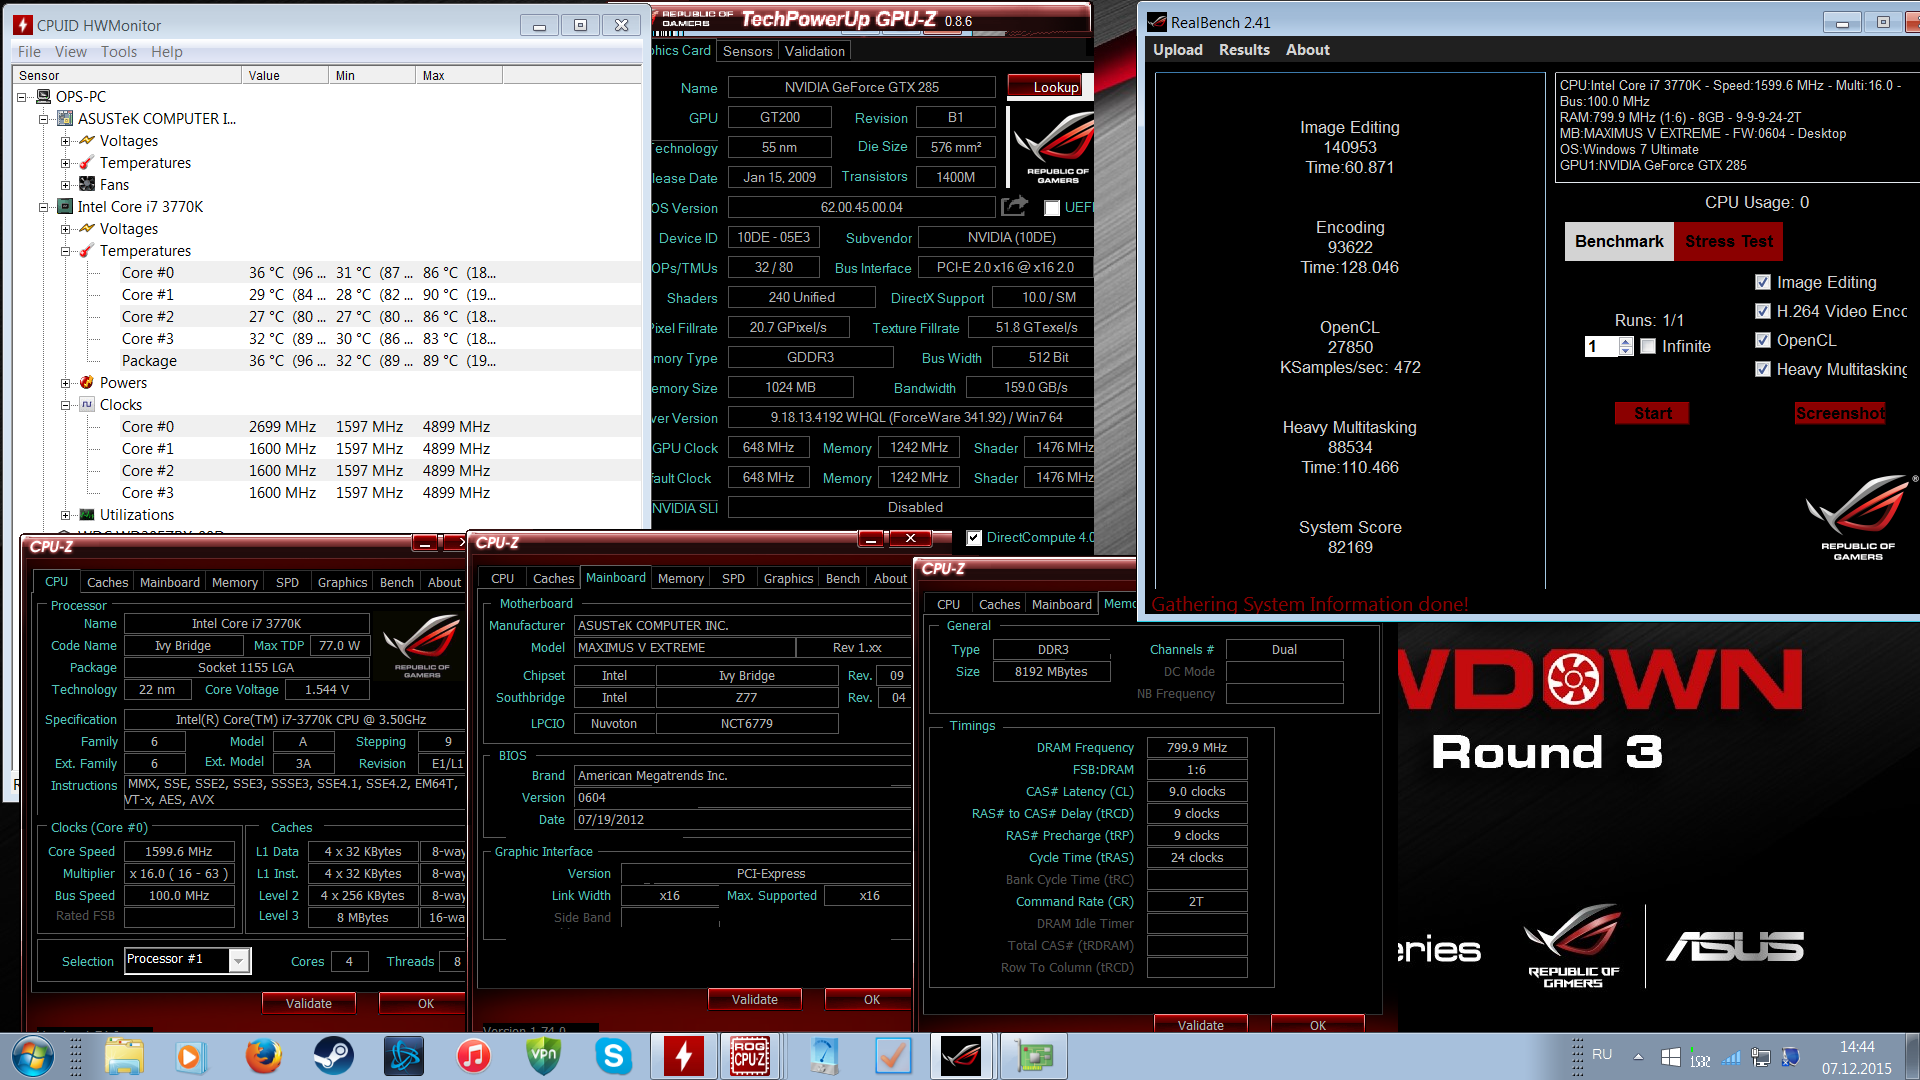Open Windows Explorer from the taskbar
Image resolution: width=1920 pixels, height=1080 pixels.
pos(124,1056)
